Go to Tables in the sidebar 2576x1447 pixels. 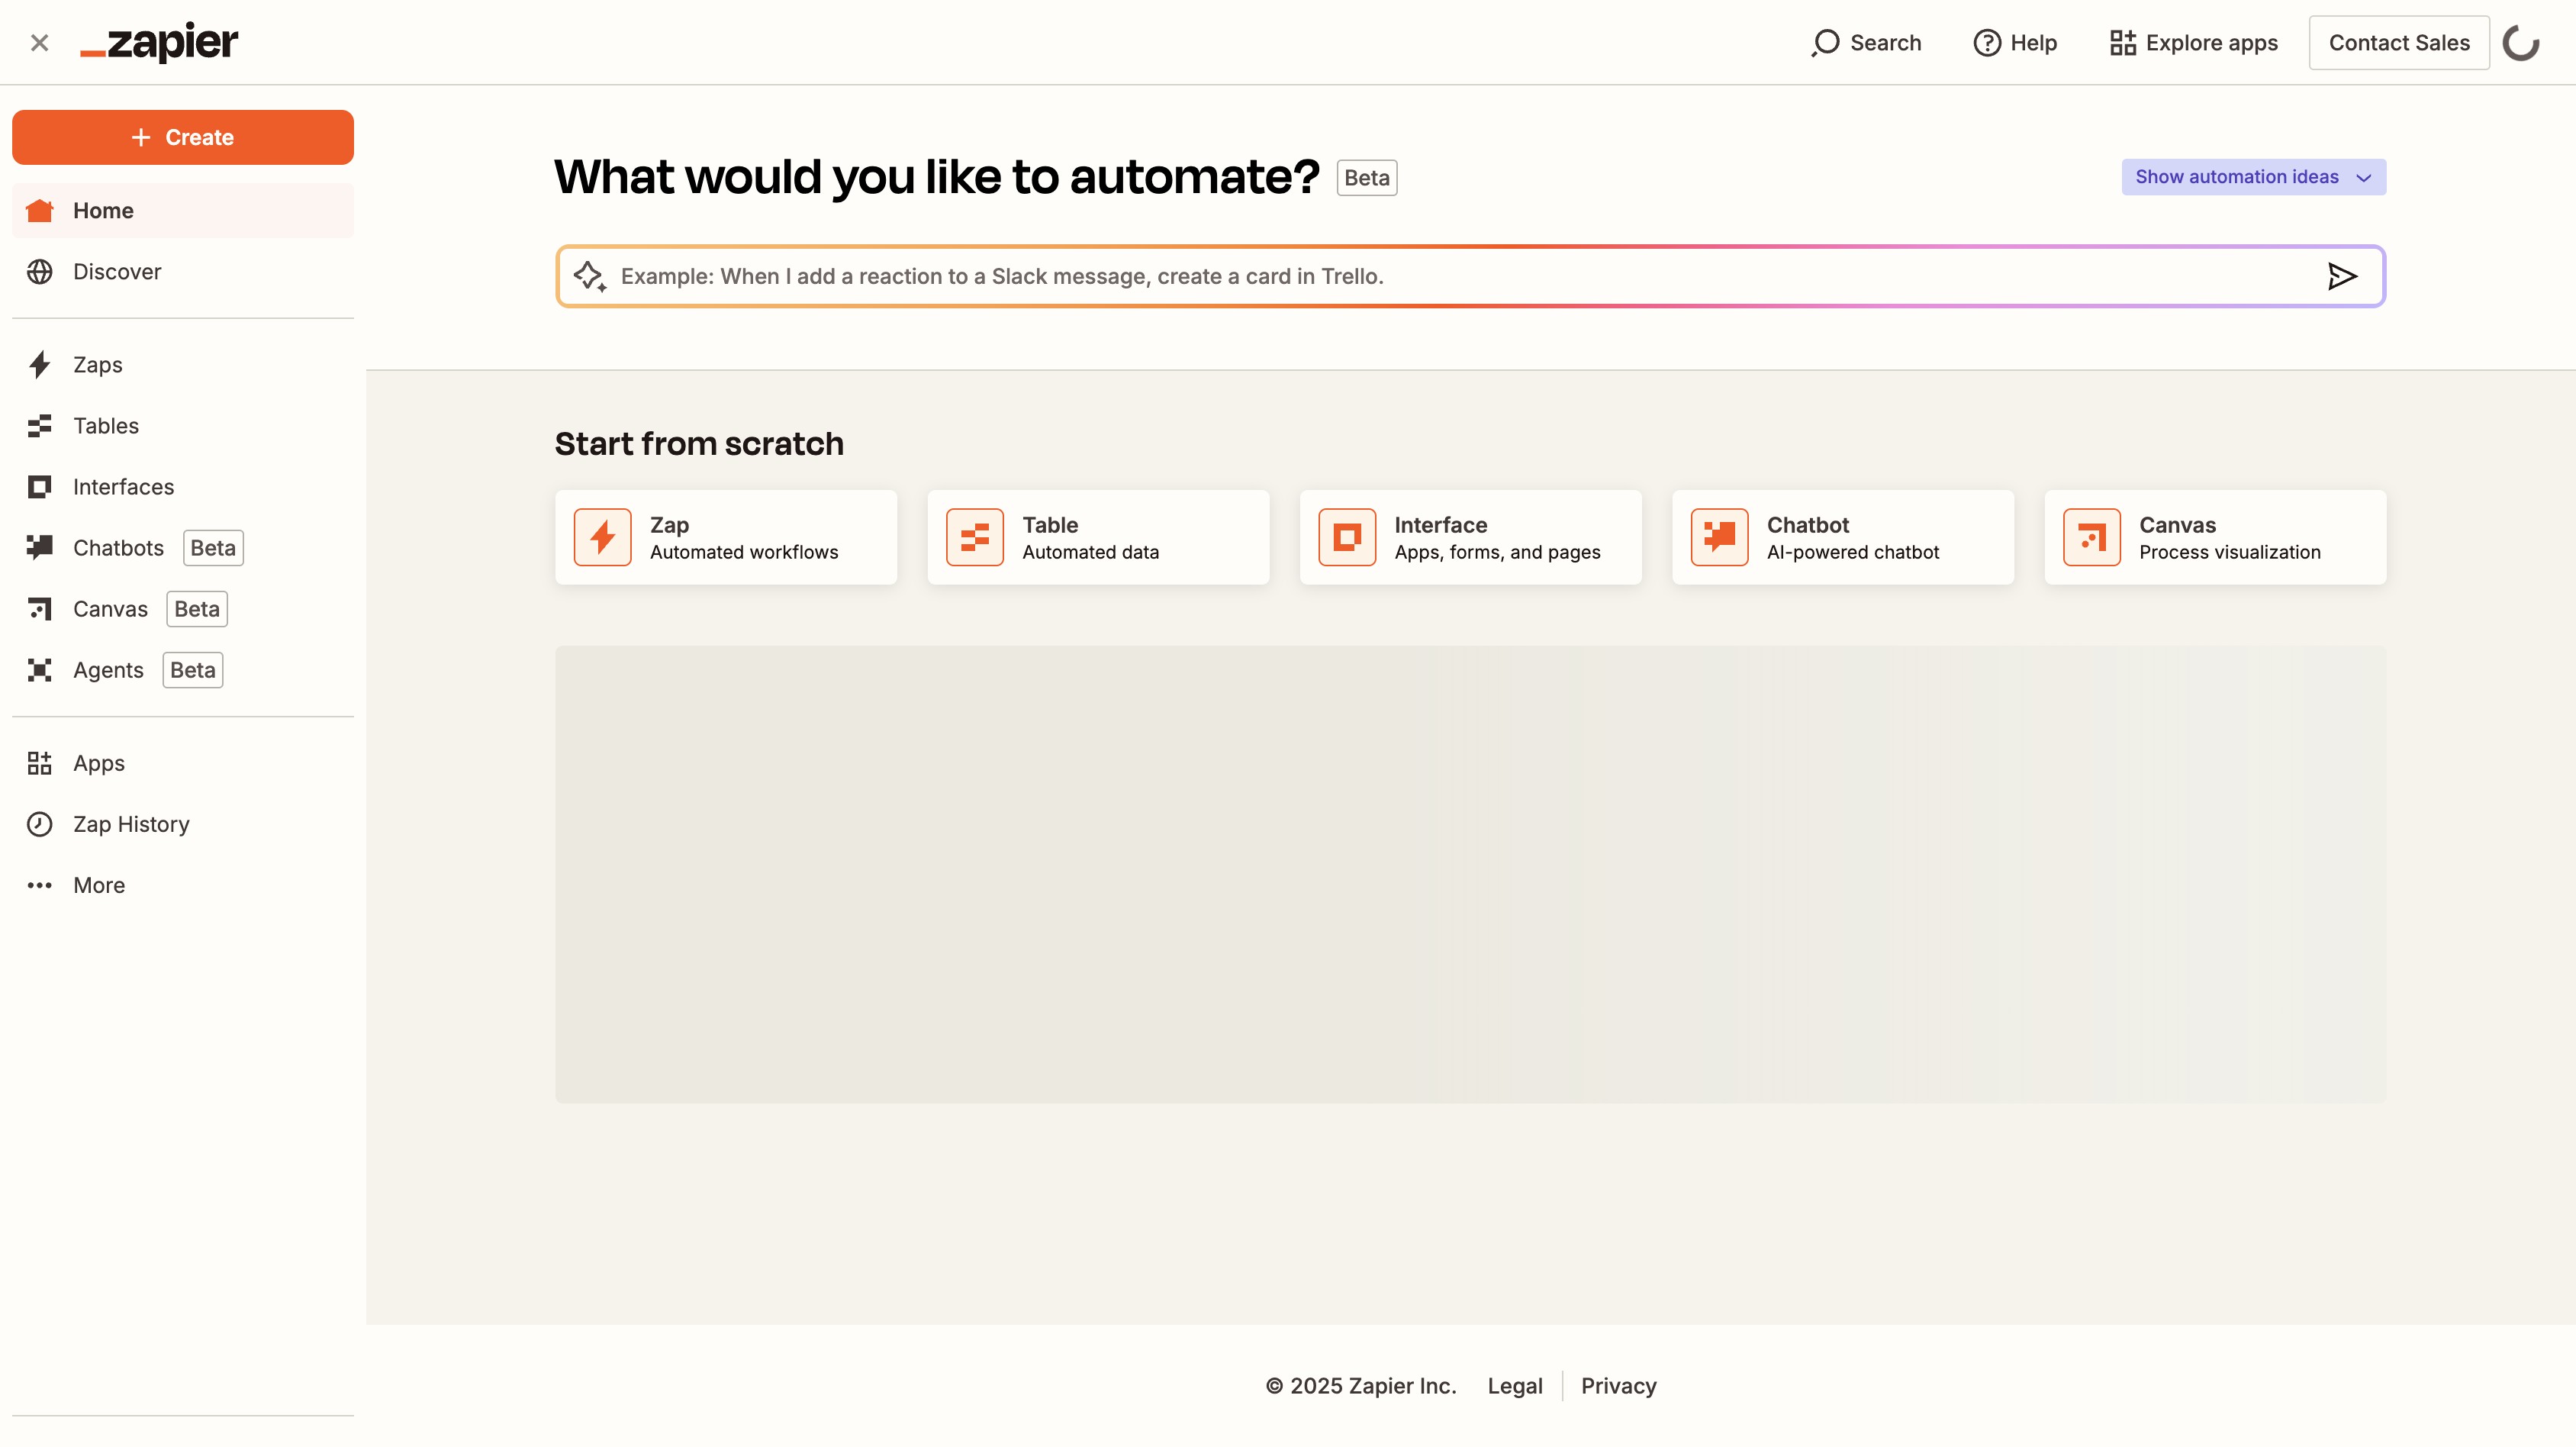[183, 425]
